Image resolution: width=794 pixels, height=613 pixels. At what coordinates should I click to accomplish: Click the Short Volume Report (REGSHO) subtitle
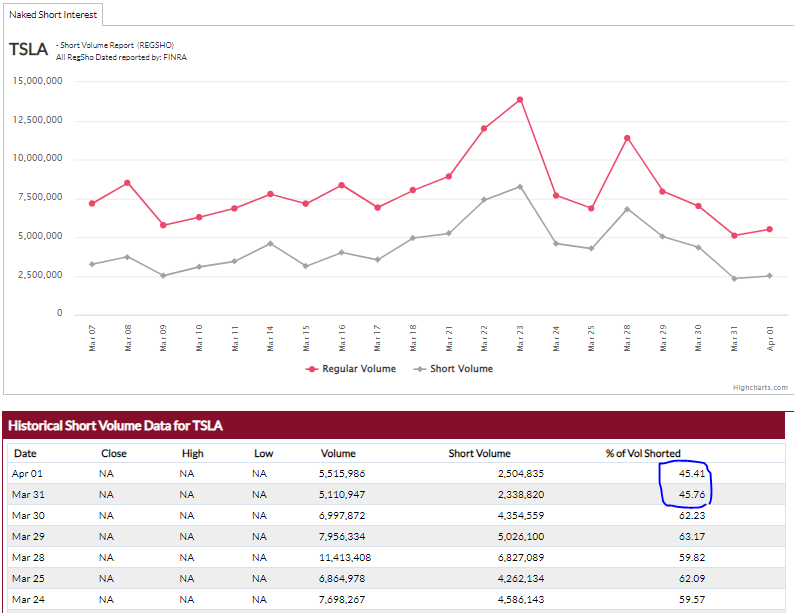tap(115, 45)
